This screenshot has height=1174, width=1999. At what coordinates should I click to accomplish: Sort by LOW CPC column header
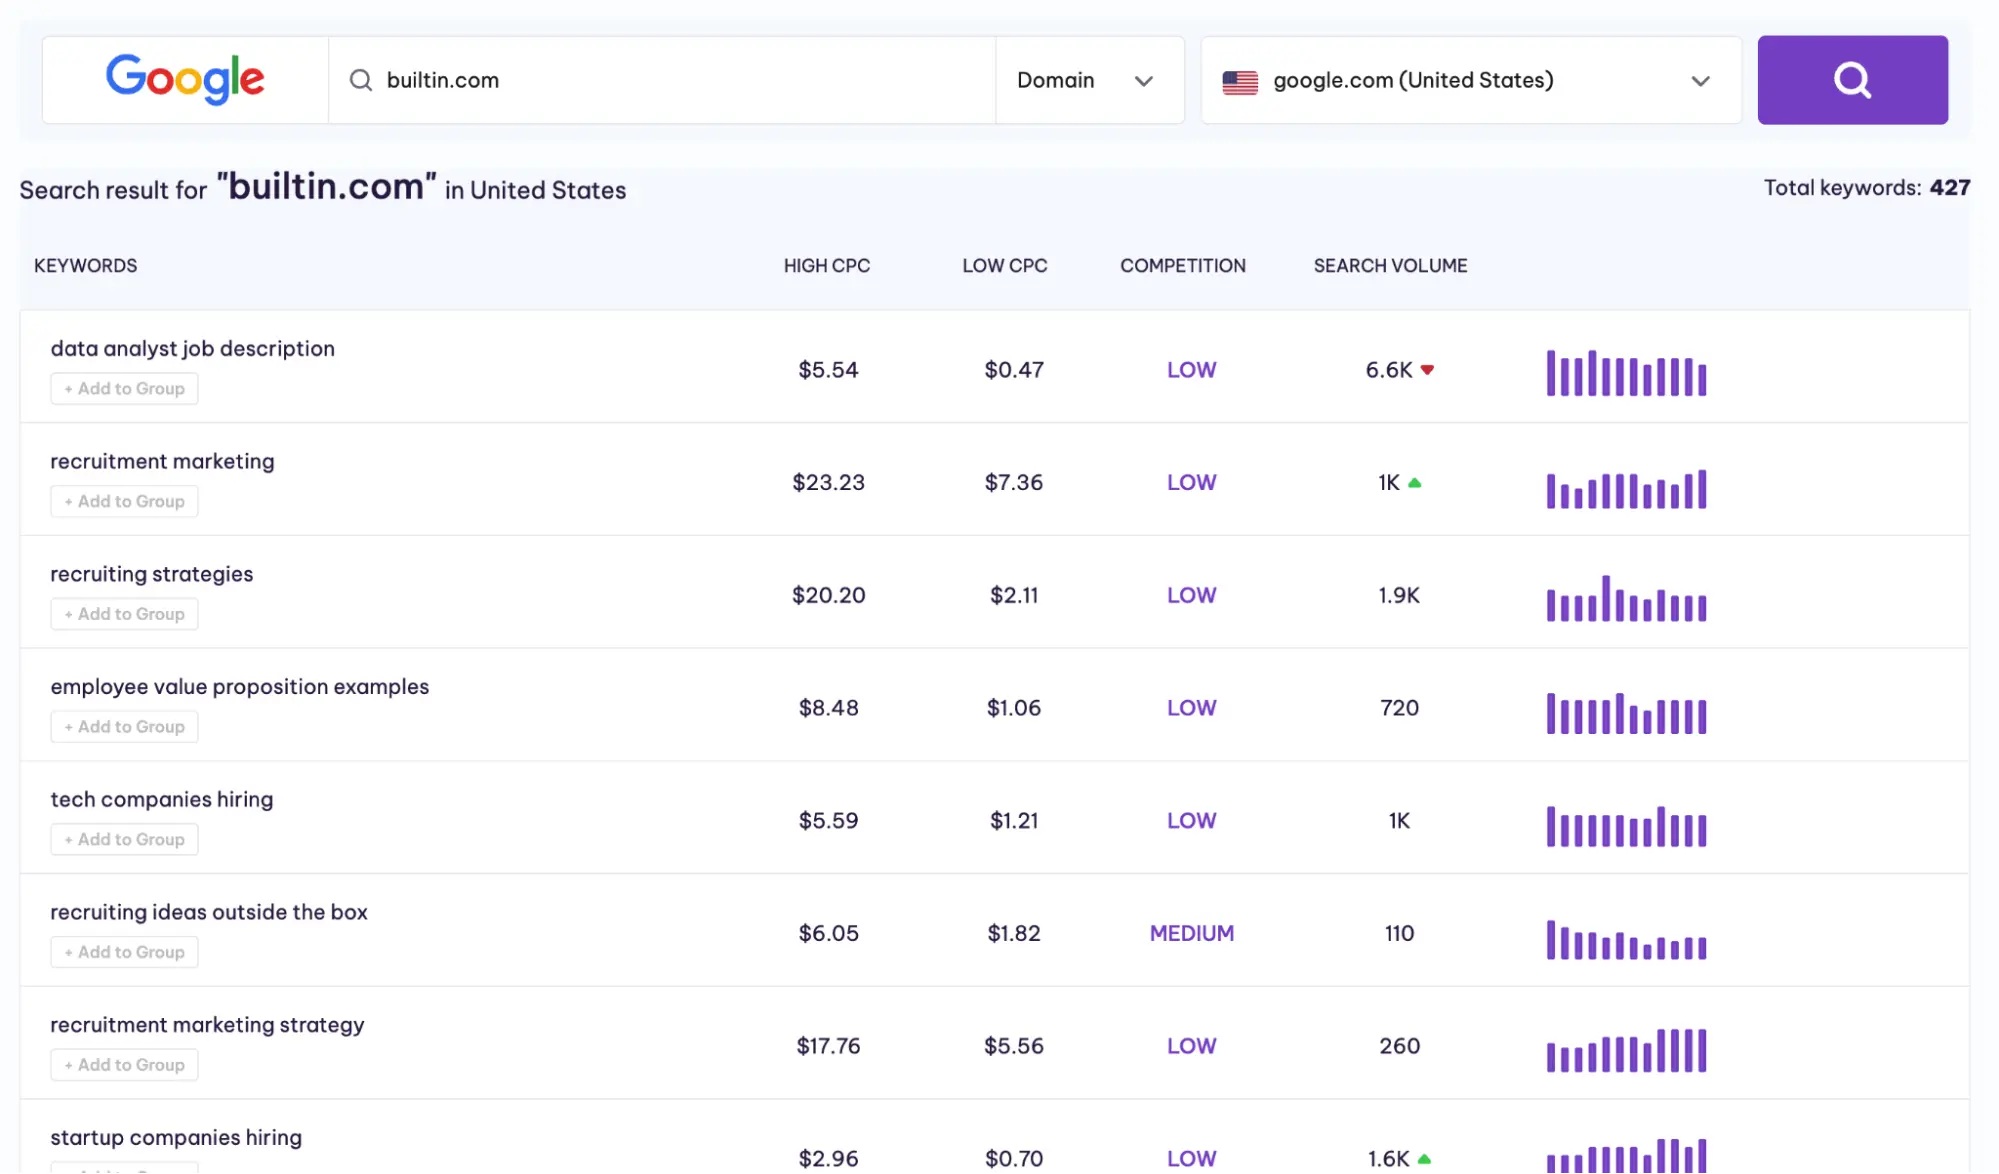coord(1005,266)
